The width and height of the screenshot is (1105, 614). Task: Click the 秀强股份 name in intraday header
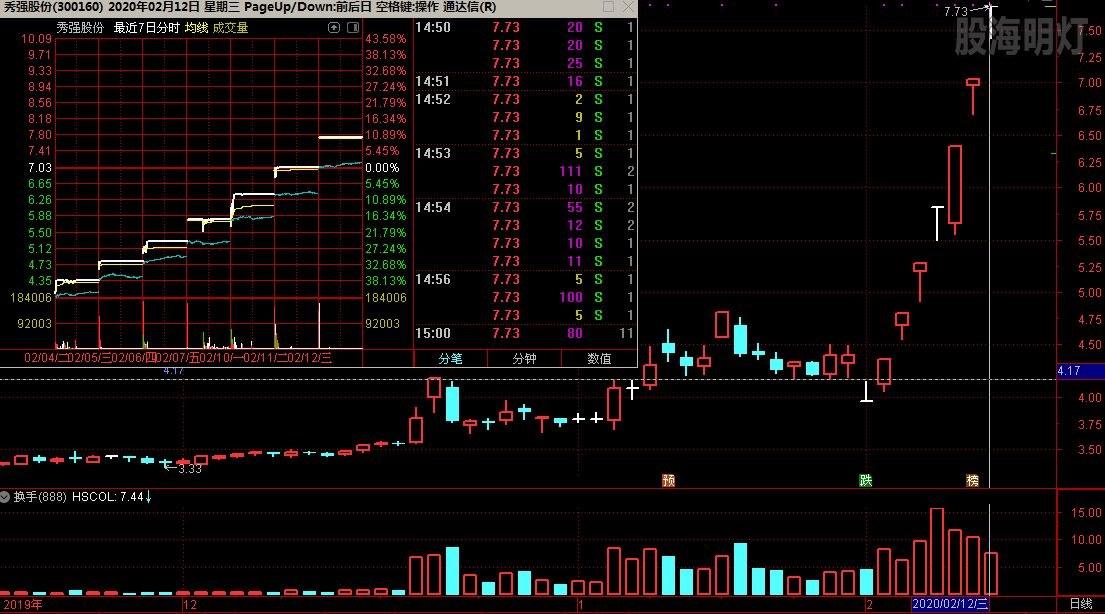pos(80,27)
